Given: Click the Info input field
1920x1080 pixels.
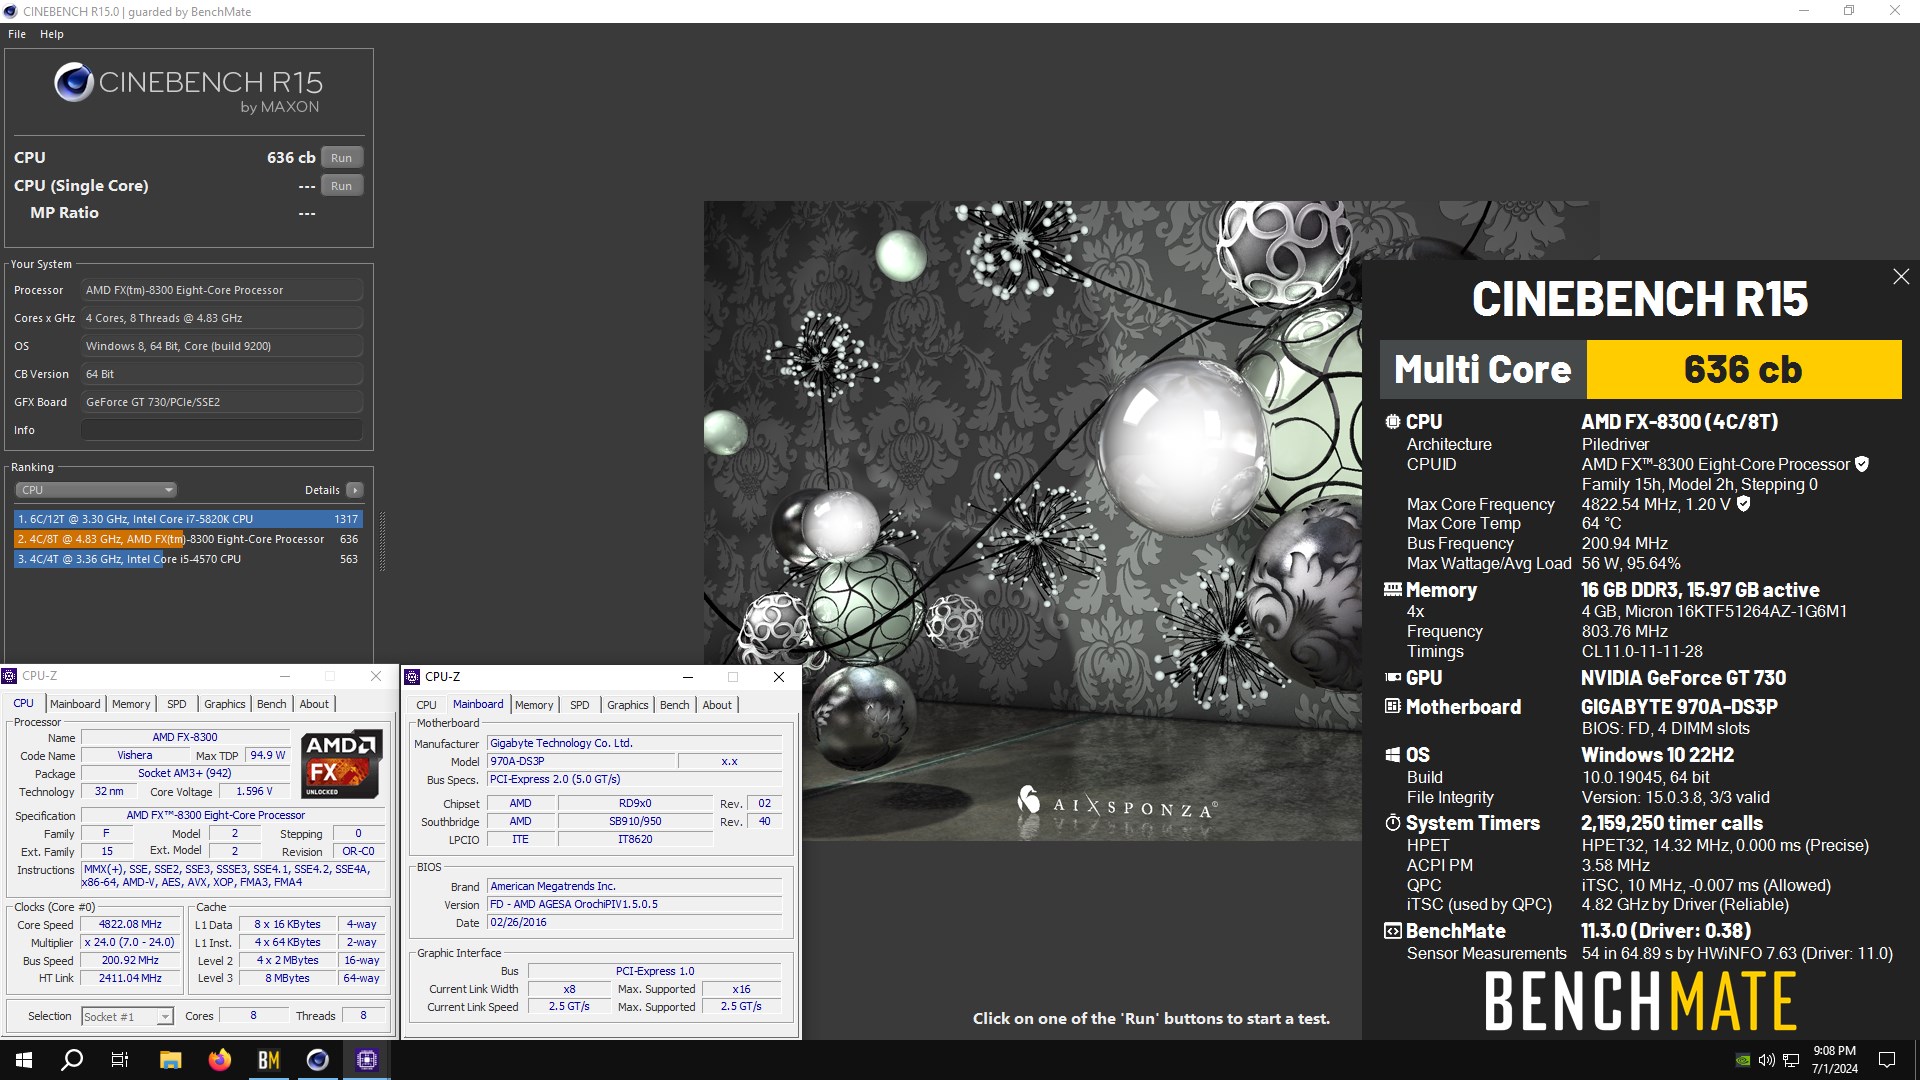Looking at the screenshot, I should pyautogui.click(x=222, y=430).
